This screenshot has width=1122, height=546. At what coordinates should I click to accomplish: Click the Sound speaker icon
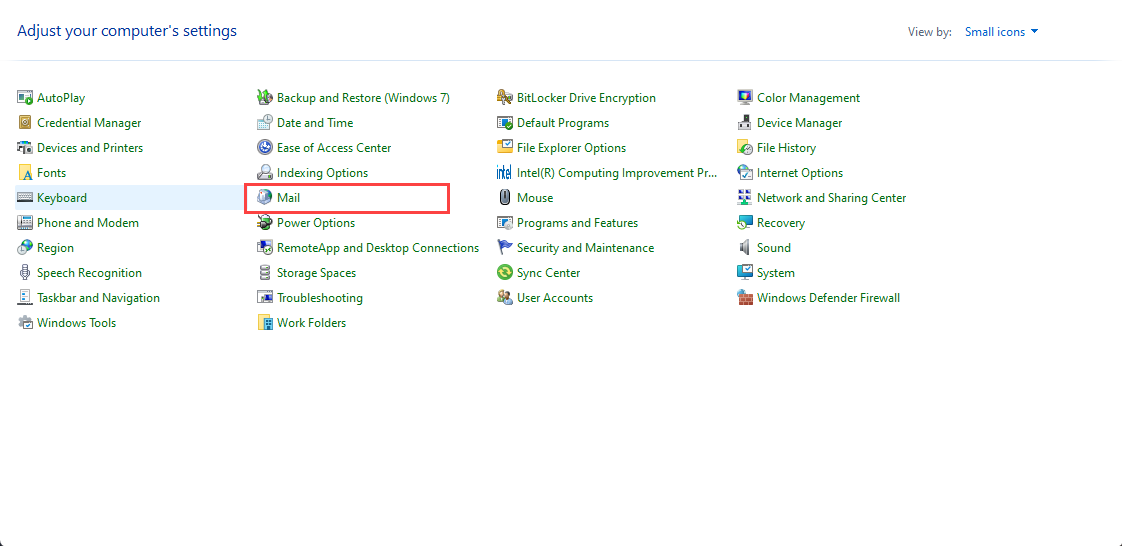point(746,248)
